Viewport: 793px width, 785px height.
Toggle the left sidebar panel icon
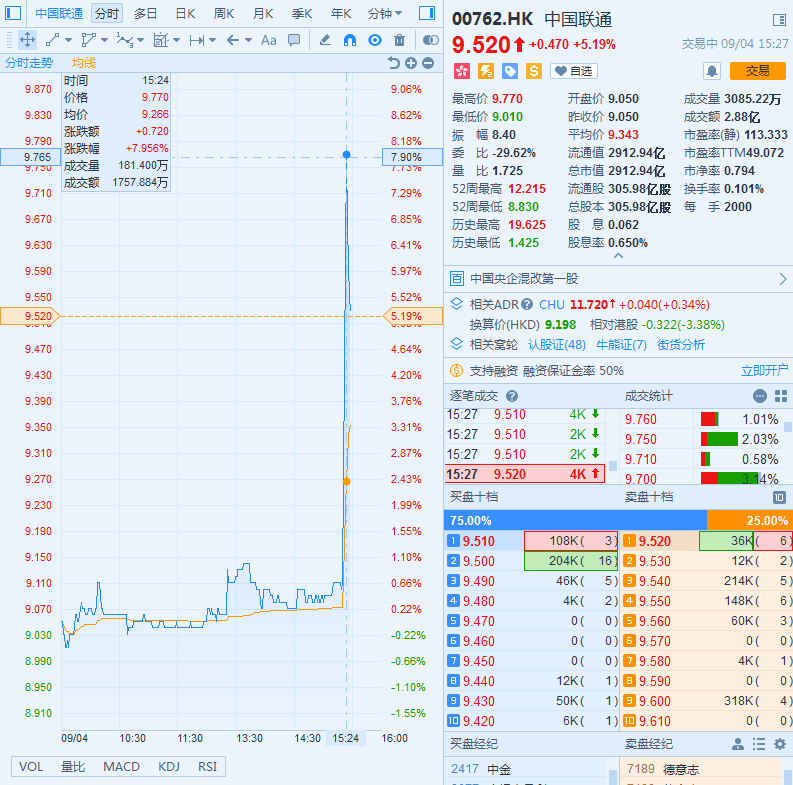tap(13, 13)
